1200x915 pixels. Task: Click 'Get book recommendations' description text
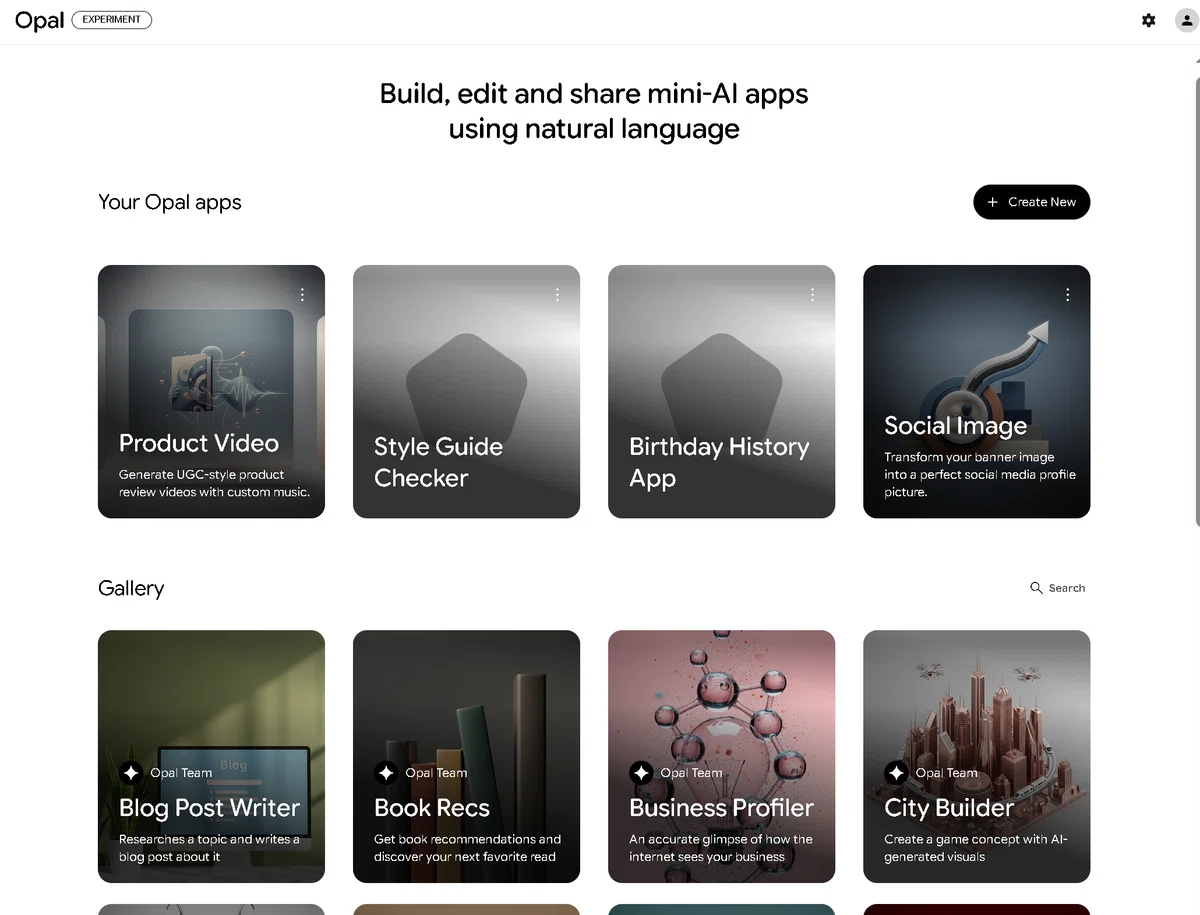[467, 848]
